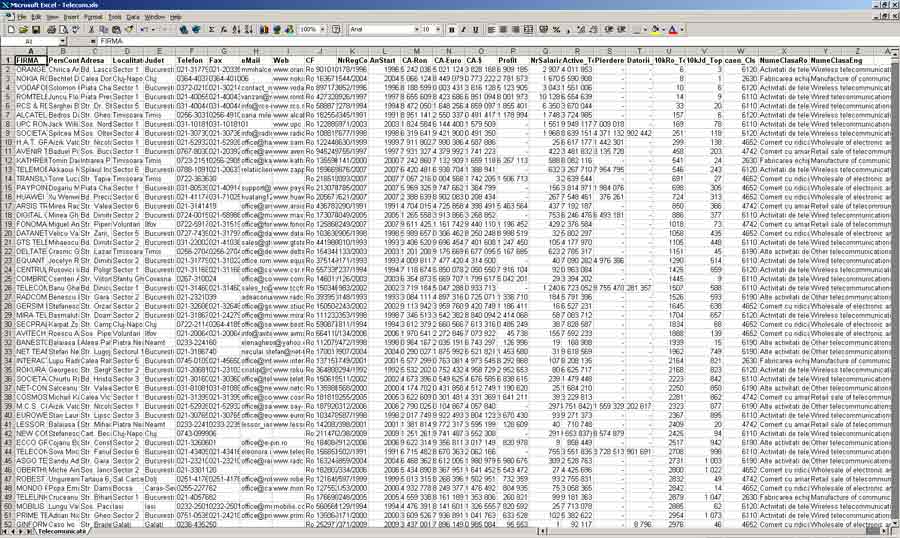Pick the yellow Fill Color button
Screen dimensions: 900x538
point(655,30)
